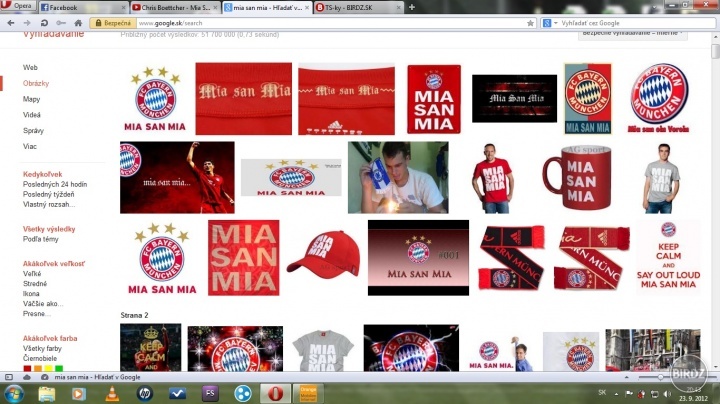Click the SK language indicator in tray

[602, 393]
